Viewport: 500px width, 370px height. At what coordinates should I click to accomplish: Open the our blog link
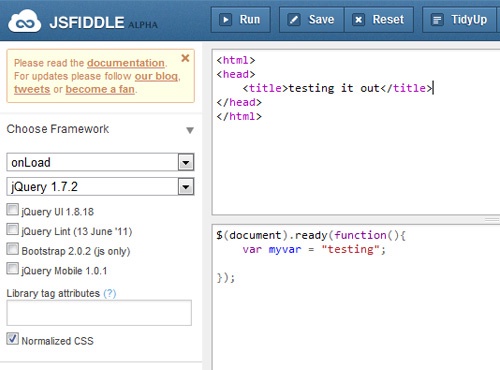click(x=156, y=76)
